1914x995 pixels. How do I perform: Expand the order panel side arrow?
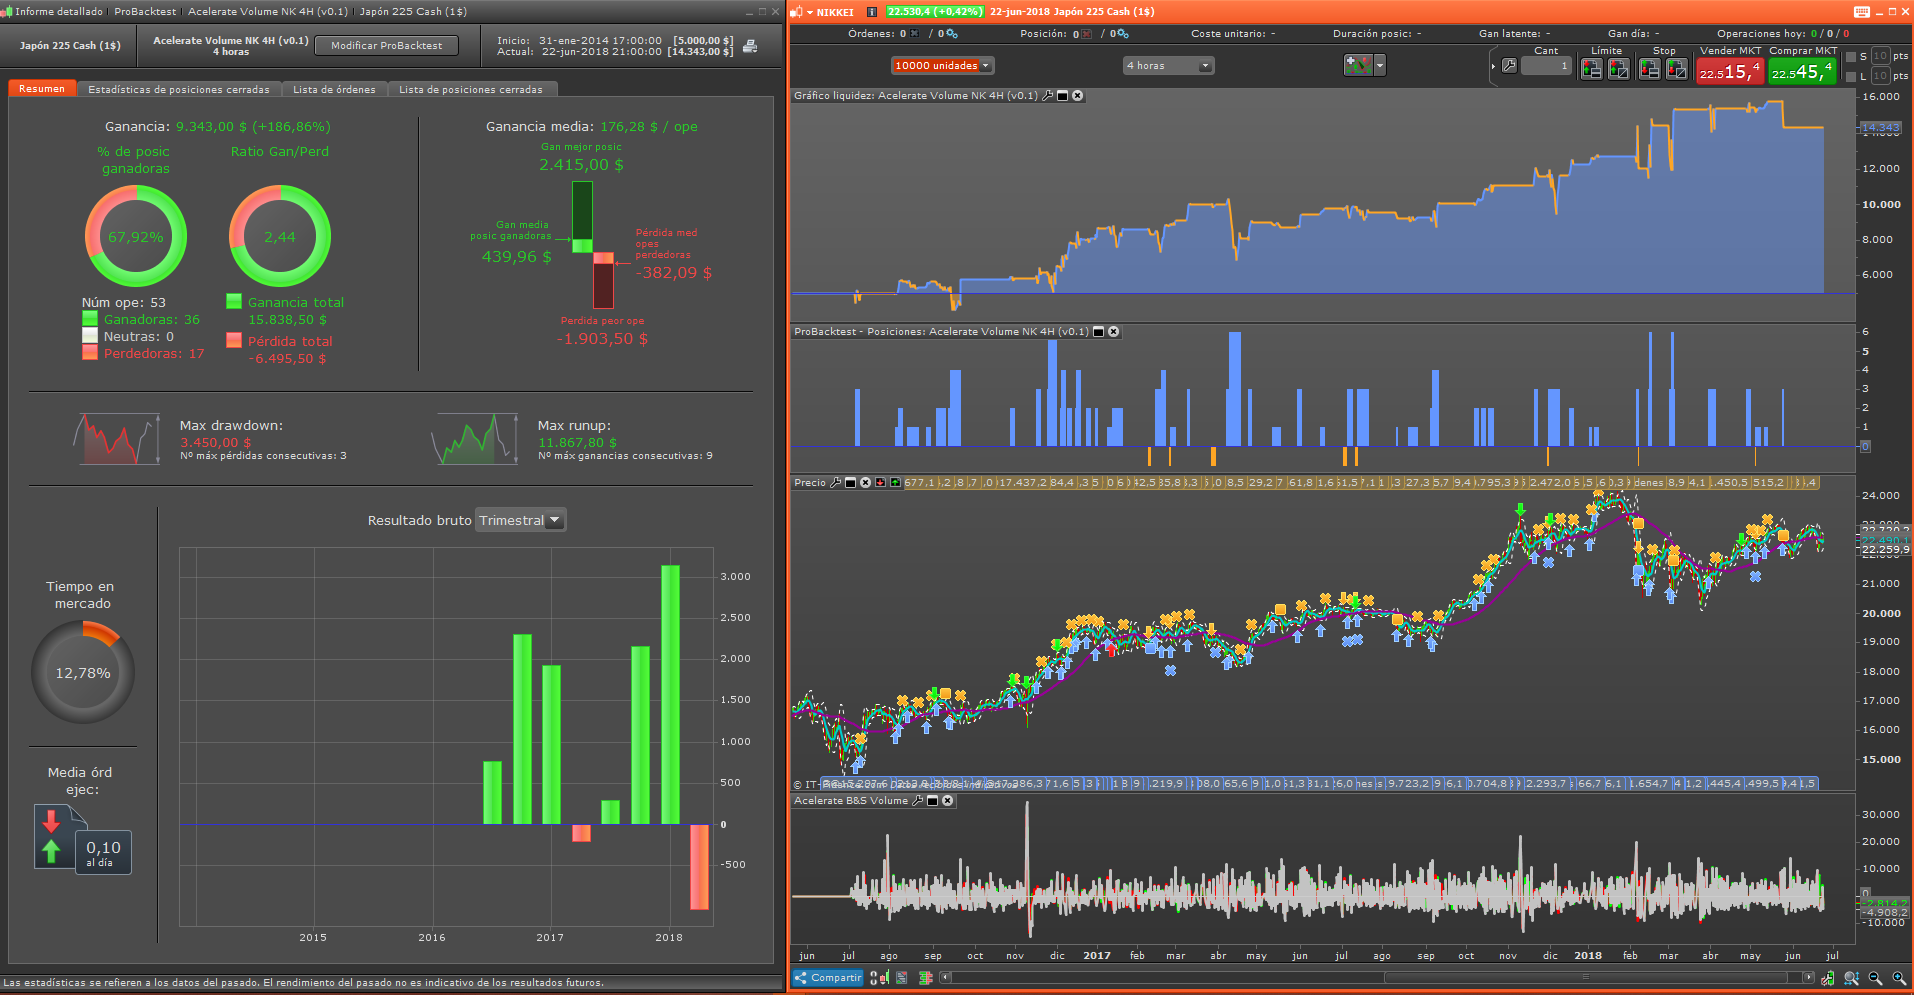(x=1493, y=66)
